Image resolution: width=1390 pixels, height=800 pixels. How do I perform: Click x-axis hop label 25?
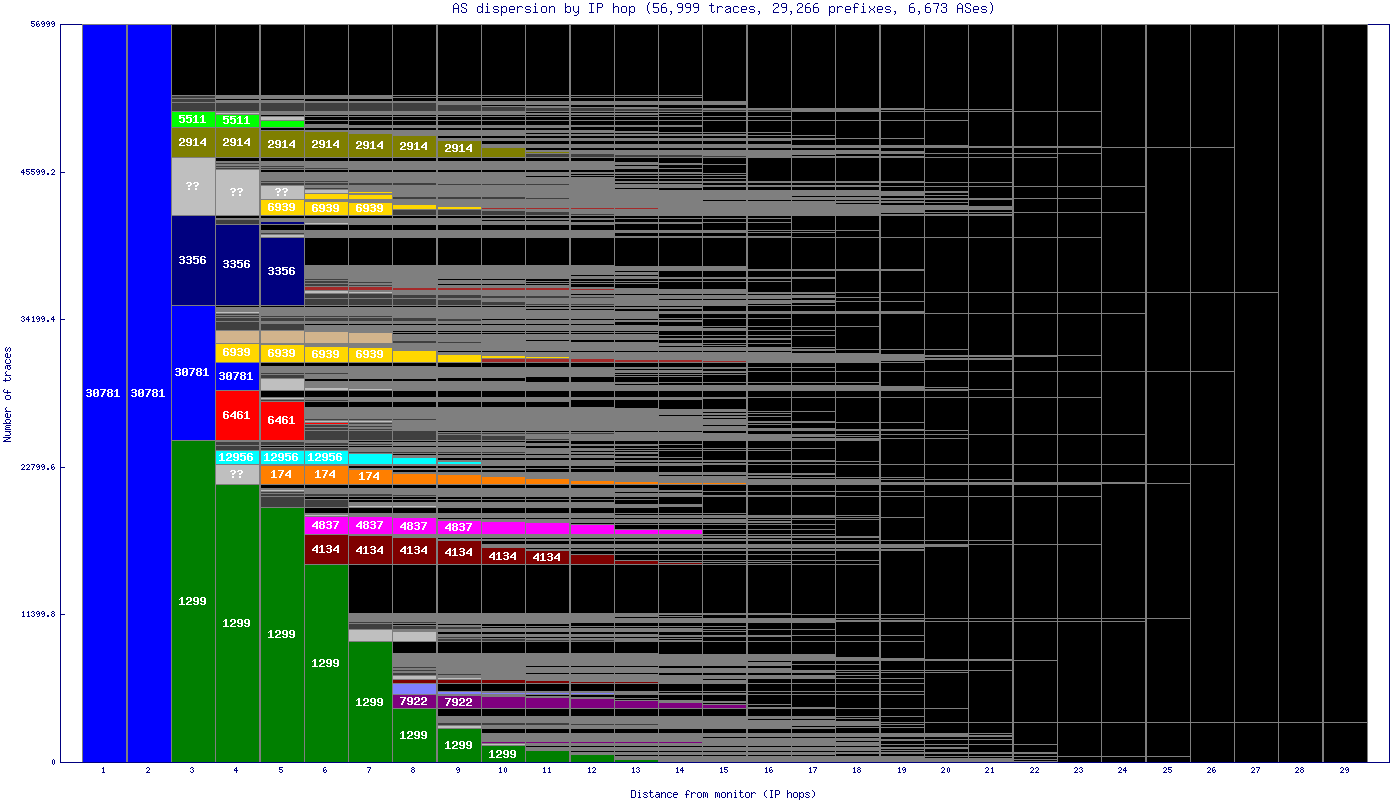pyautogui.click(x=1167, y=771)
